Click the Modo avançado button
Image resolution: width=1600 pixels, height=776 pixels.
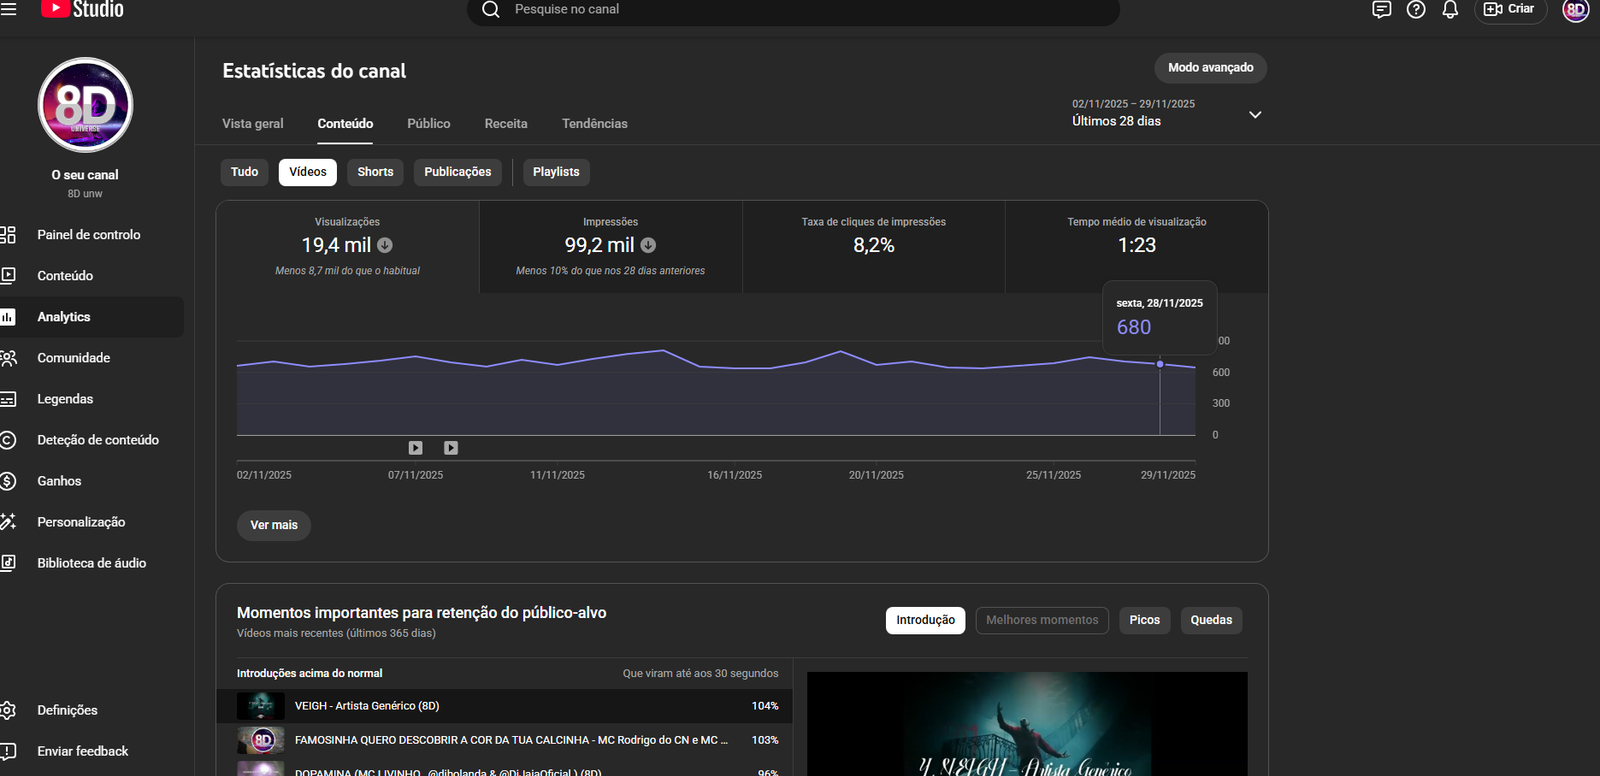(1210, 68)
